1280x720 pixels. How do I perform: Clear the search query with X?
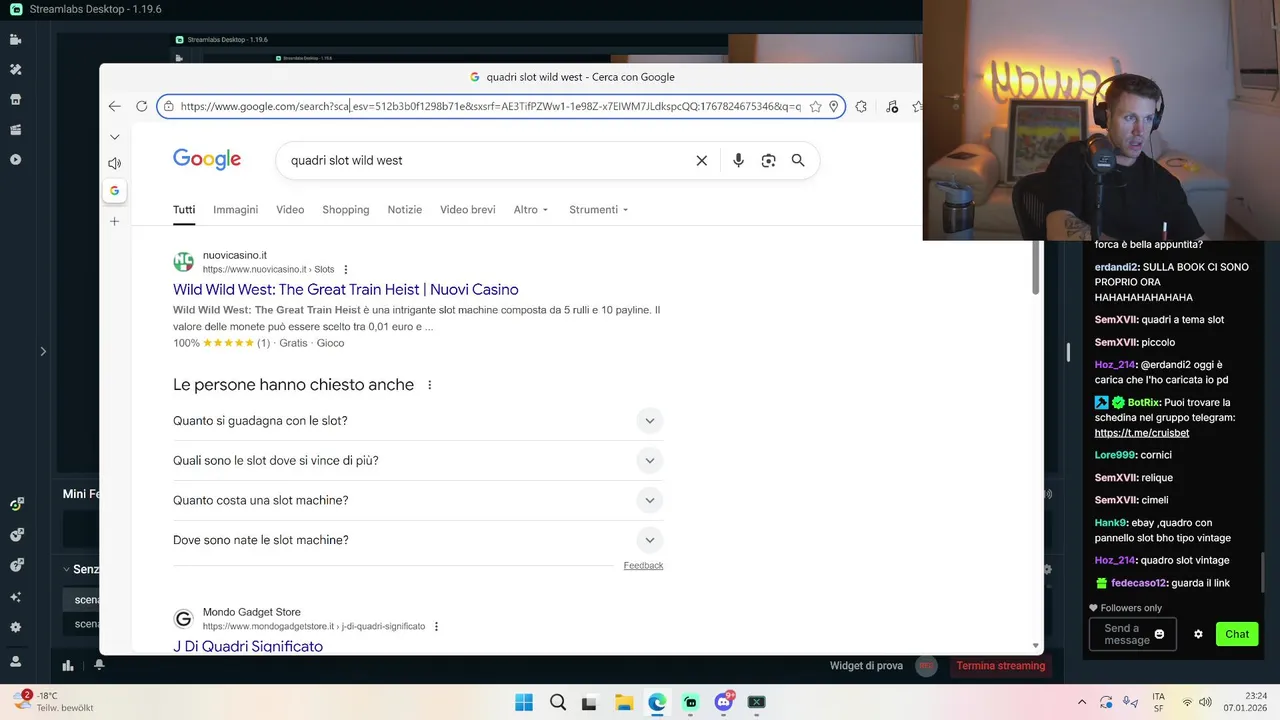(x=702, y=160)
